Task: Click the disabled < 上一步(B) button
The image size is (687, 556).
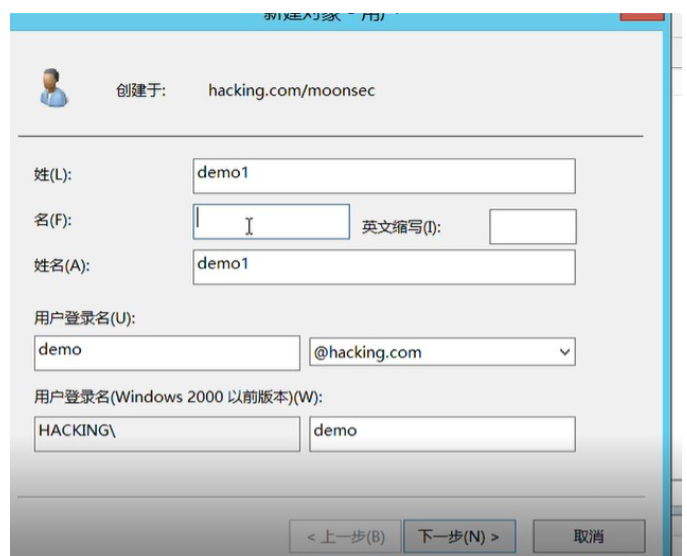Action: pos(345,535)
